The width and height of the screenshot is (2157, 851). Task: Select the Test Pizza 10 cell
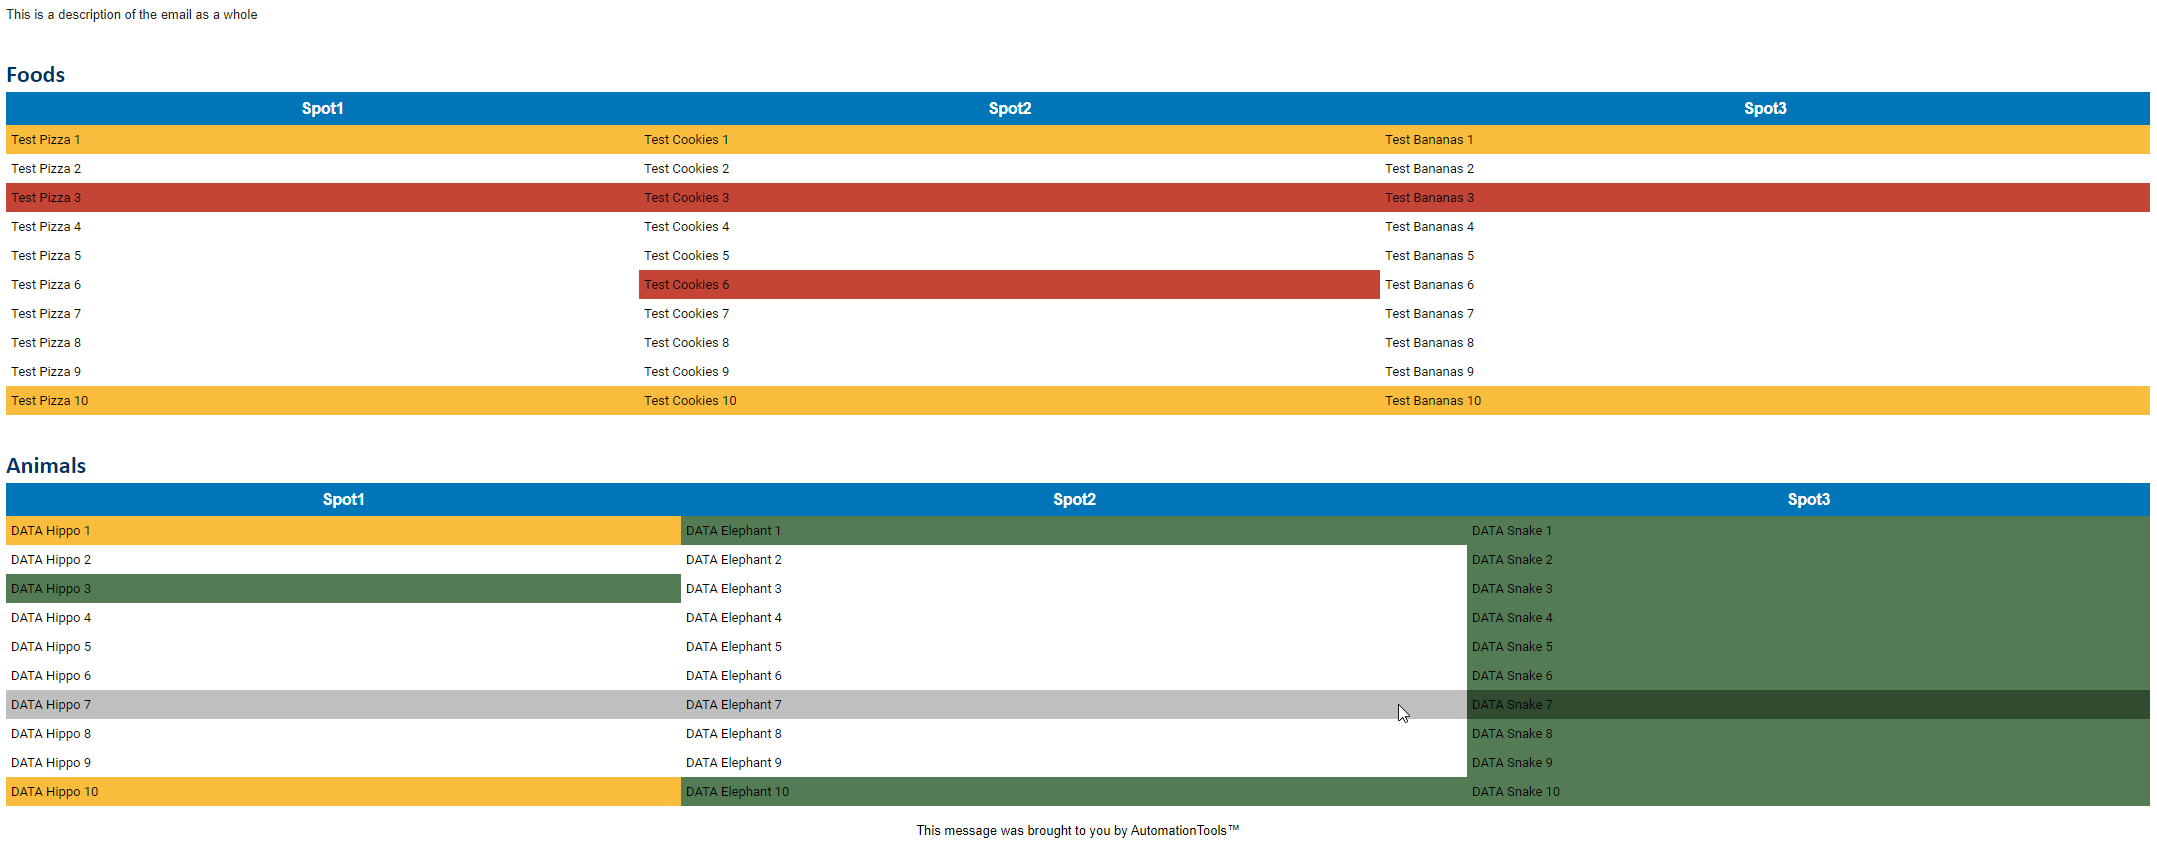click(x=322, y=401)
